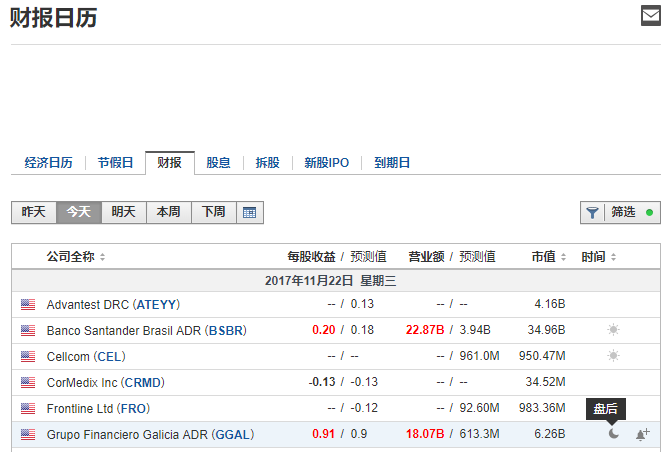This screenshot has width=664, height=452.
Task: Click the 营业额 column header
Action: point(426,257)
